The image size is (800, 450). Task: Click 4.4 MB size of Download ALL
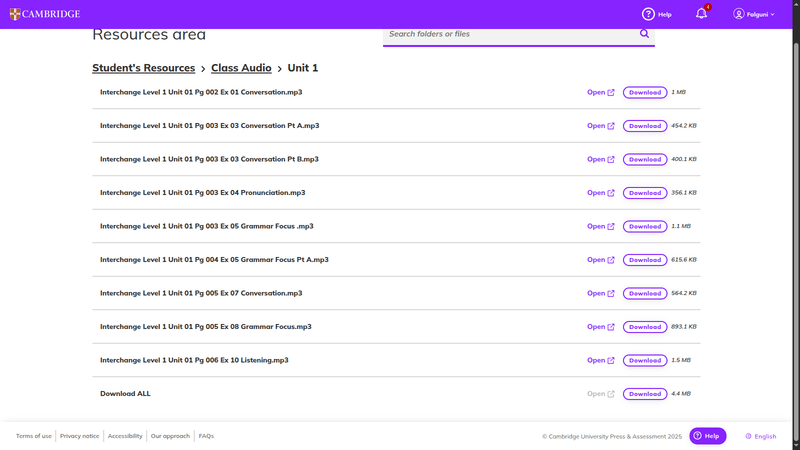tap(681, 394)
